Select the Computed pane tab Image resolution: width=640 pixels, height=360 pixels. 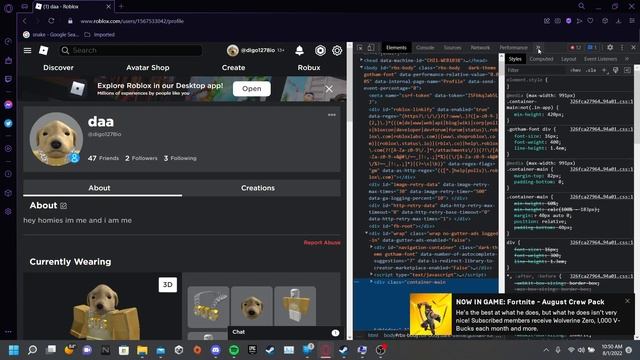coord(541,59)
